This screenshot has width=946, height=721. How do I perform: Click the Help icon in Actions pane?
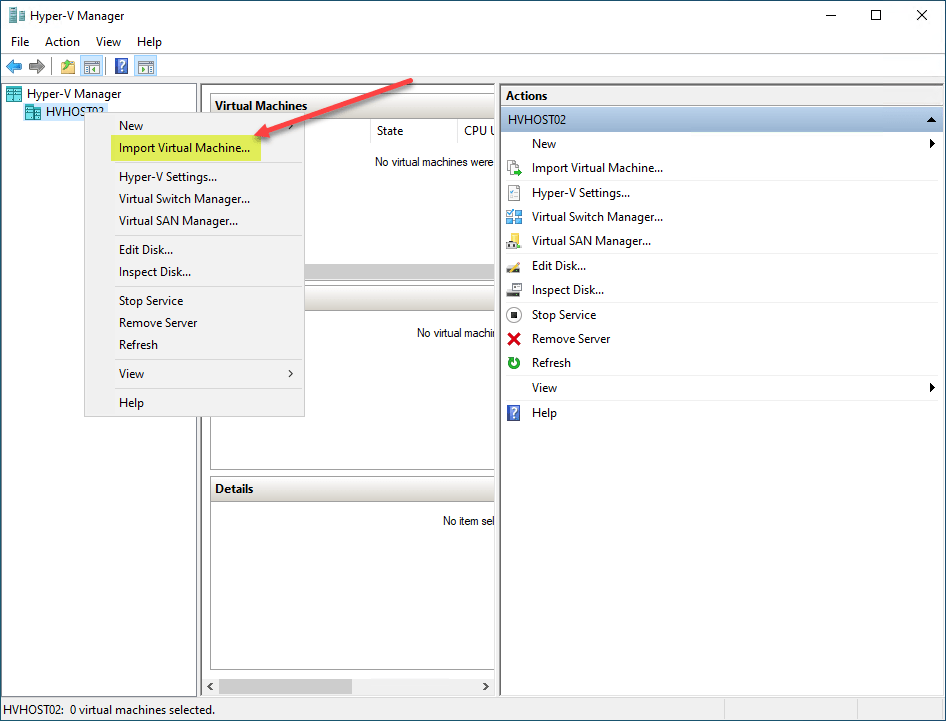pos(513,413)
